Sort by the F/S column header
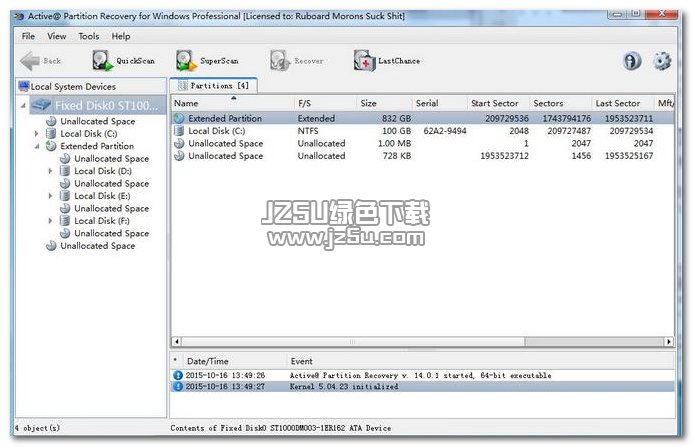Screen dimensions: 693x447 click(x=326, y=103)
